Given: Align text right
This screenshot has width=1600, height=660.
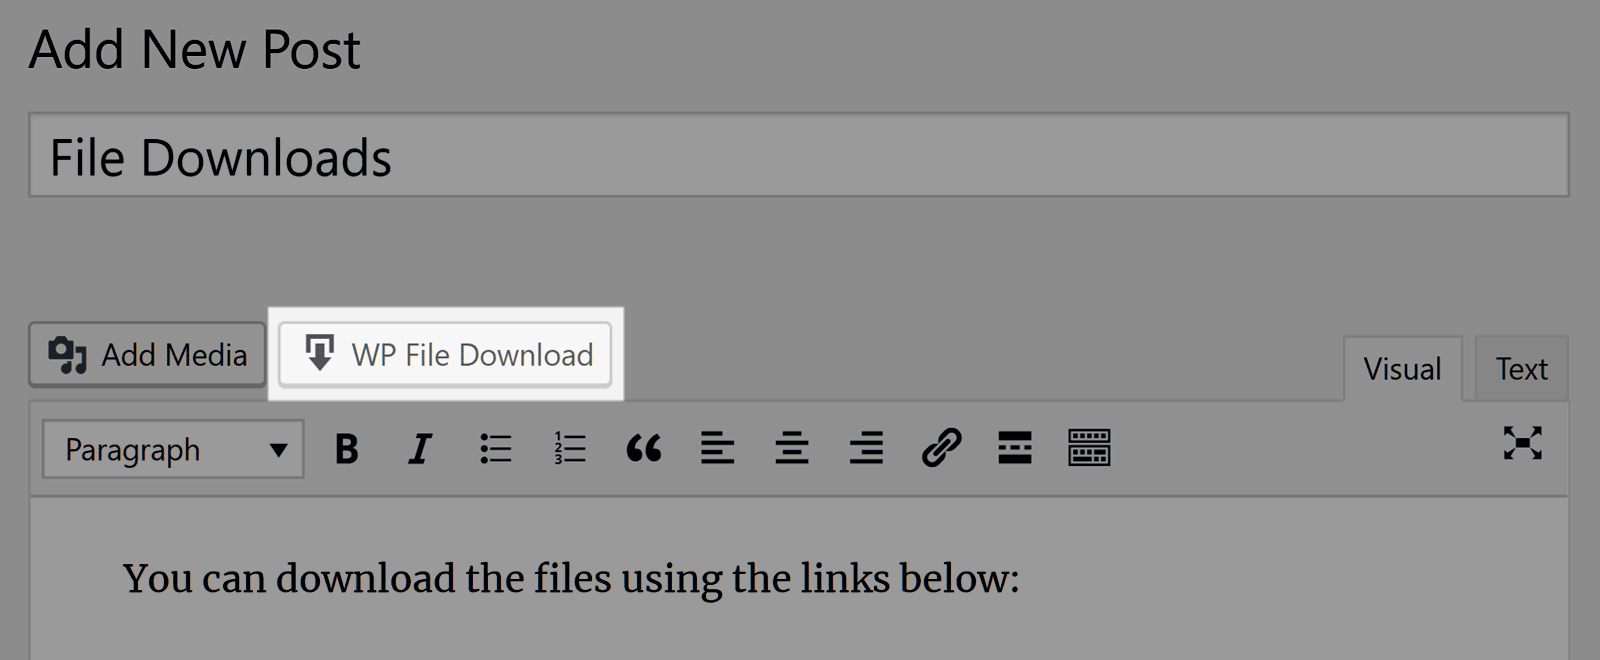Looking at the screenshot, I should (x=866, y=449).
